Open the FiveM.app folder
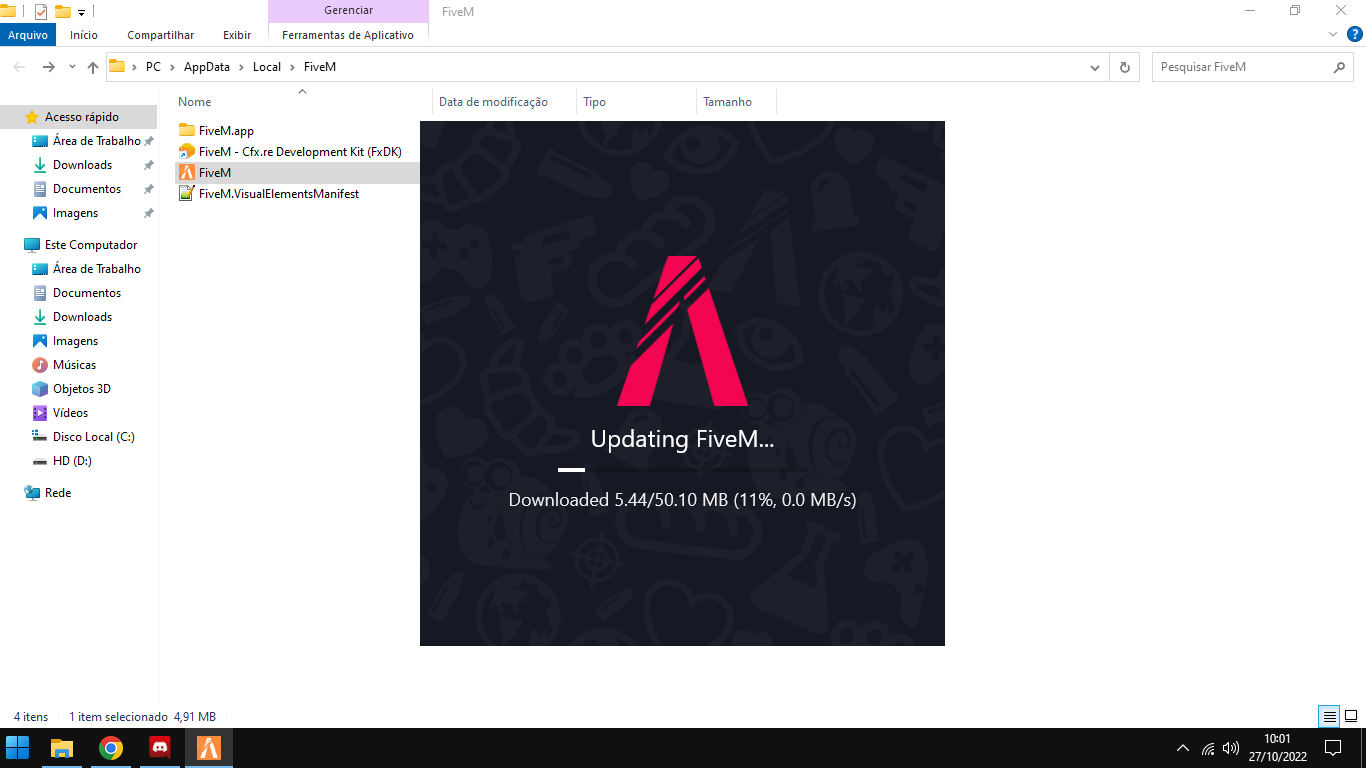Screen dimensions: 1366x768 226,131
